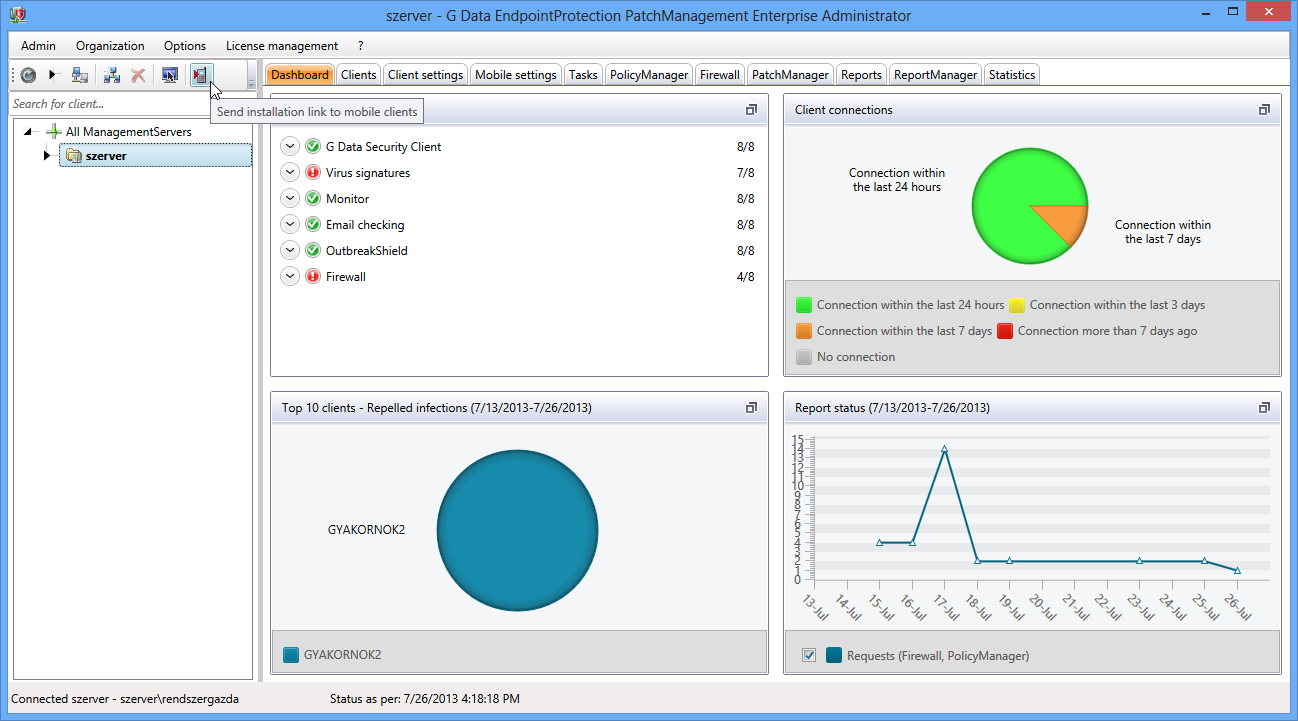Expand the Monitor status row
The image size is (1298, 721).
point(290,199)
